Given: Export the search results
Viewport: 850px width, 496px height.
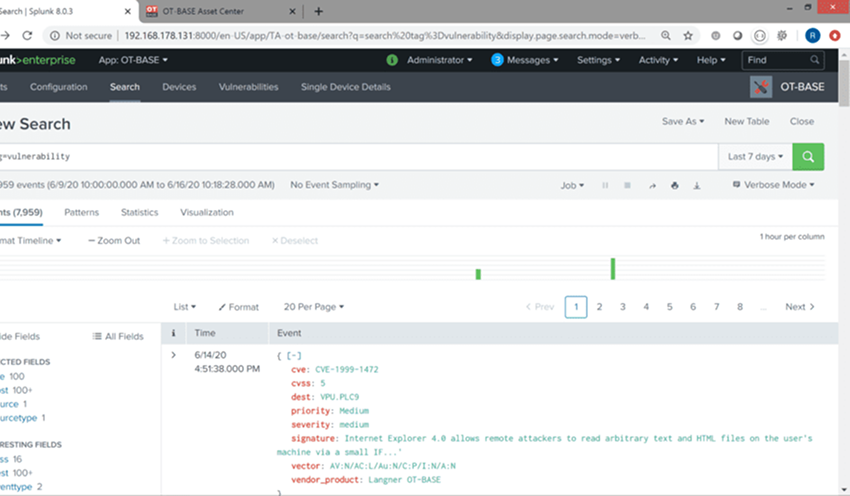Looking at the screenshot, I should [x=698, y=185].
